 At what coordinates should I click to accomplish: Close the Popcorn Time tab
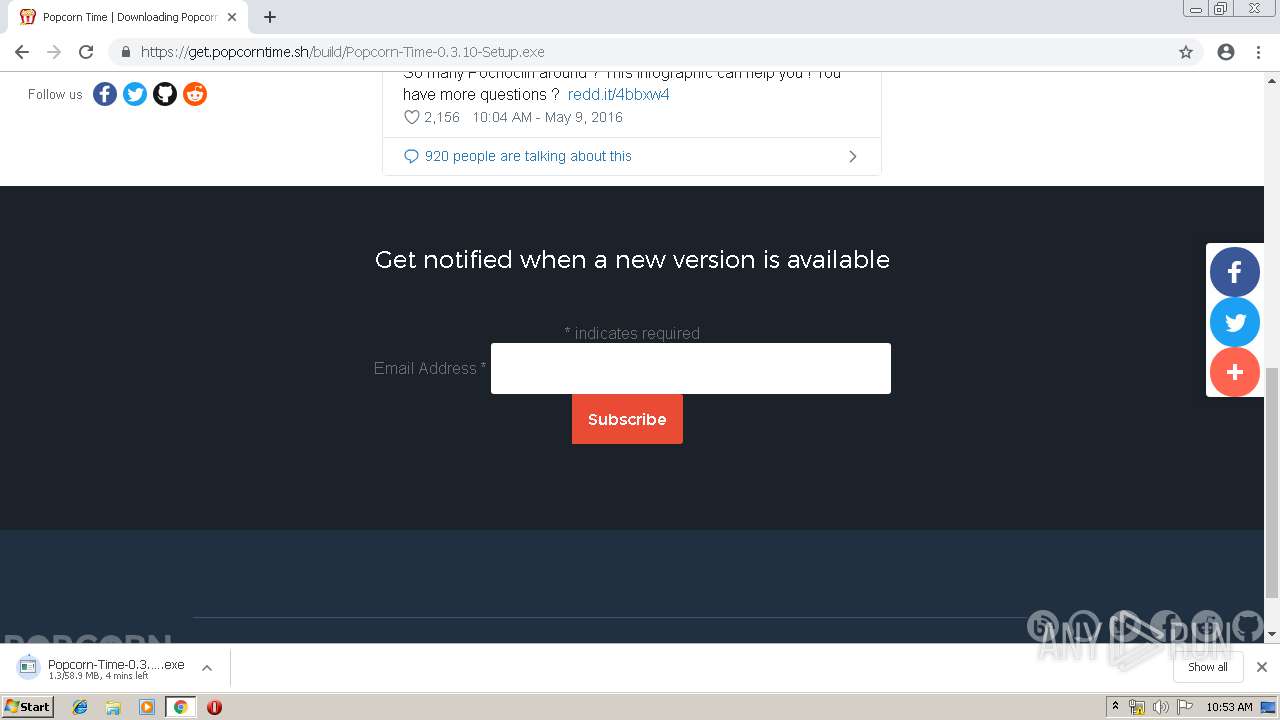click(232, 17)
